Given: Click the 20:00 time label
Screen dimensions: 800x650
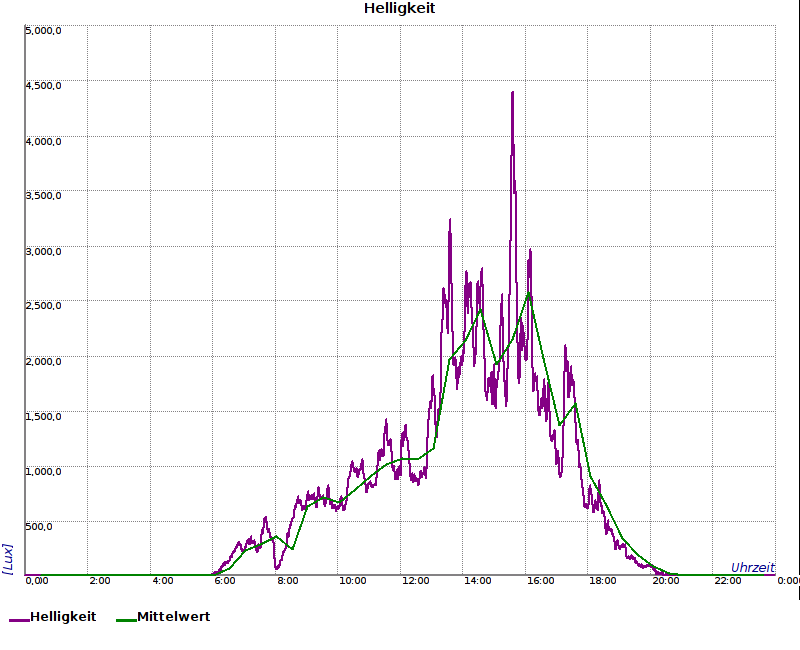Looking at the screenshot, I should (x=665, y=581).
